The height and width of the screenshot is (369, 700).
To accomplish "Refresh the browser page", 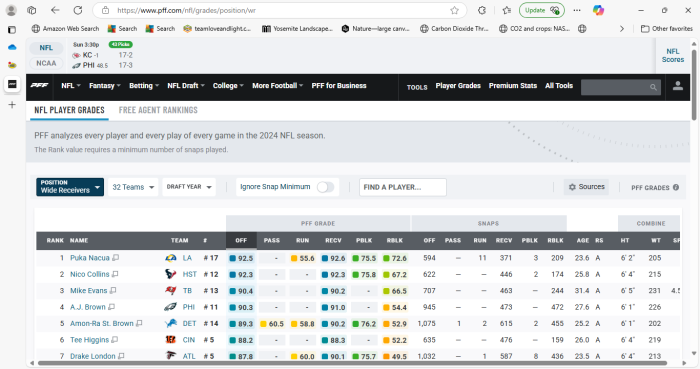I will (x=78, y=10).
